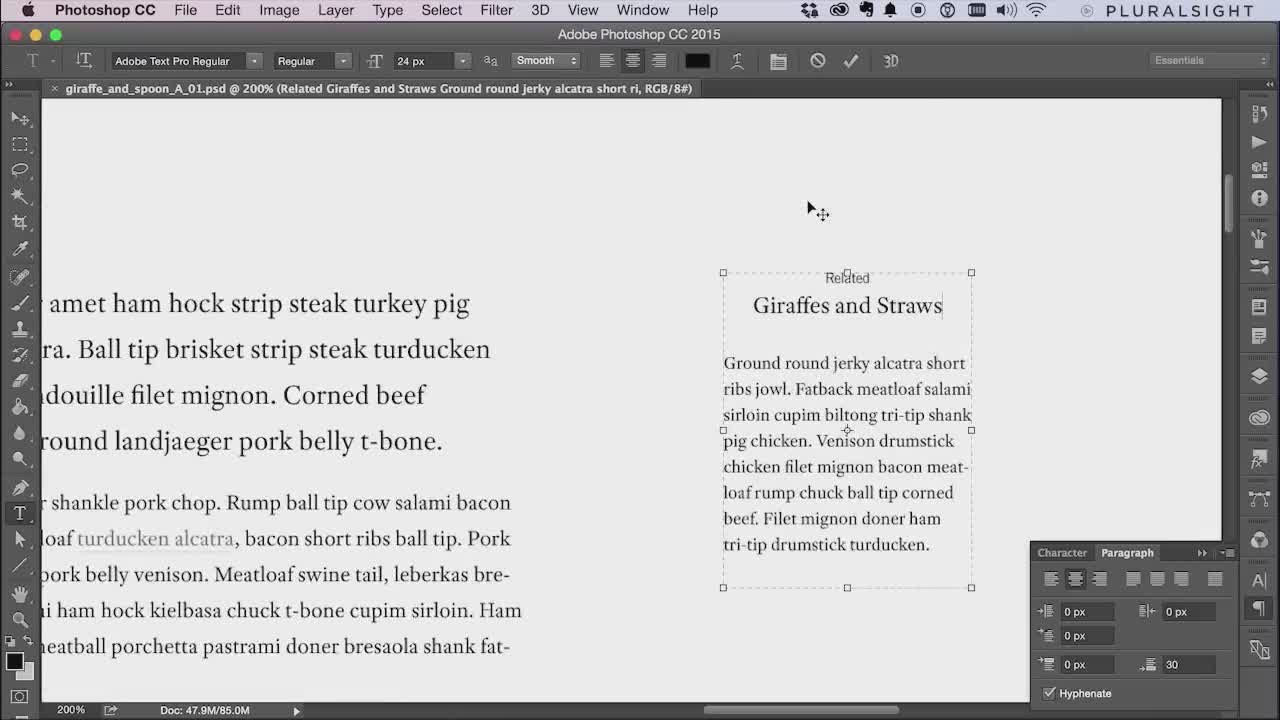Select the Zoom tool
The image size is (1280, 720).
[x=19, y=620]
